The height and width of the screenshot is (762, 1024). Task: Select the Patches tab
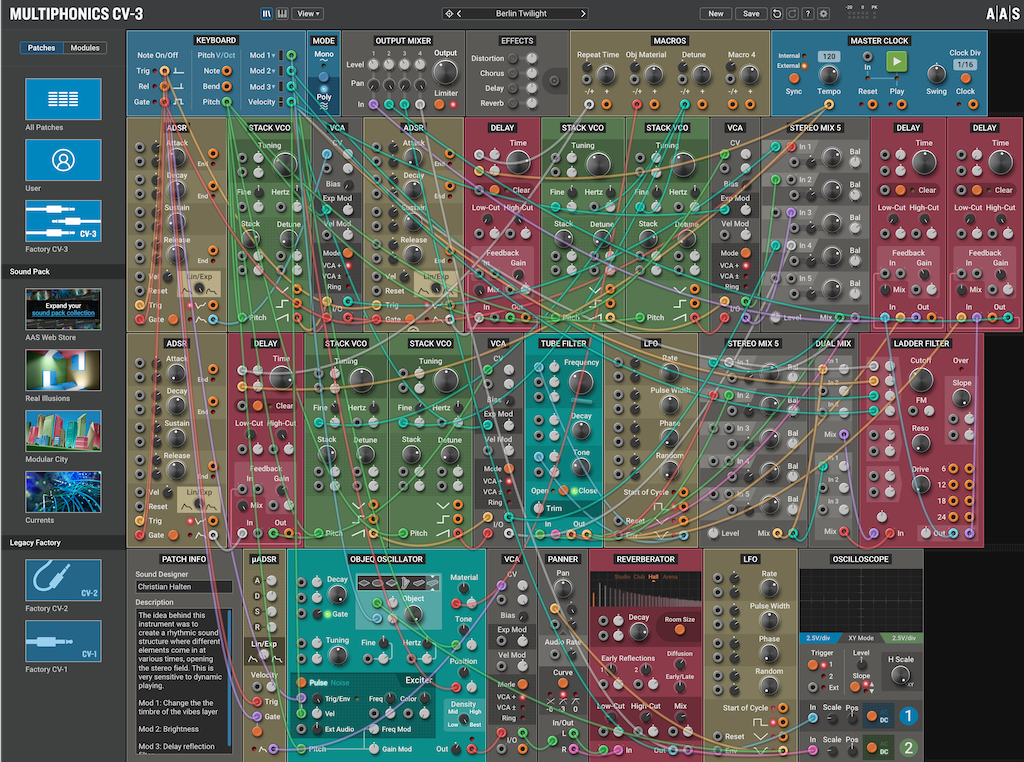pos(41,48)
